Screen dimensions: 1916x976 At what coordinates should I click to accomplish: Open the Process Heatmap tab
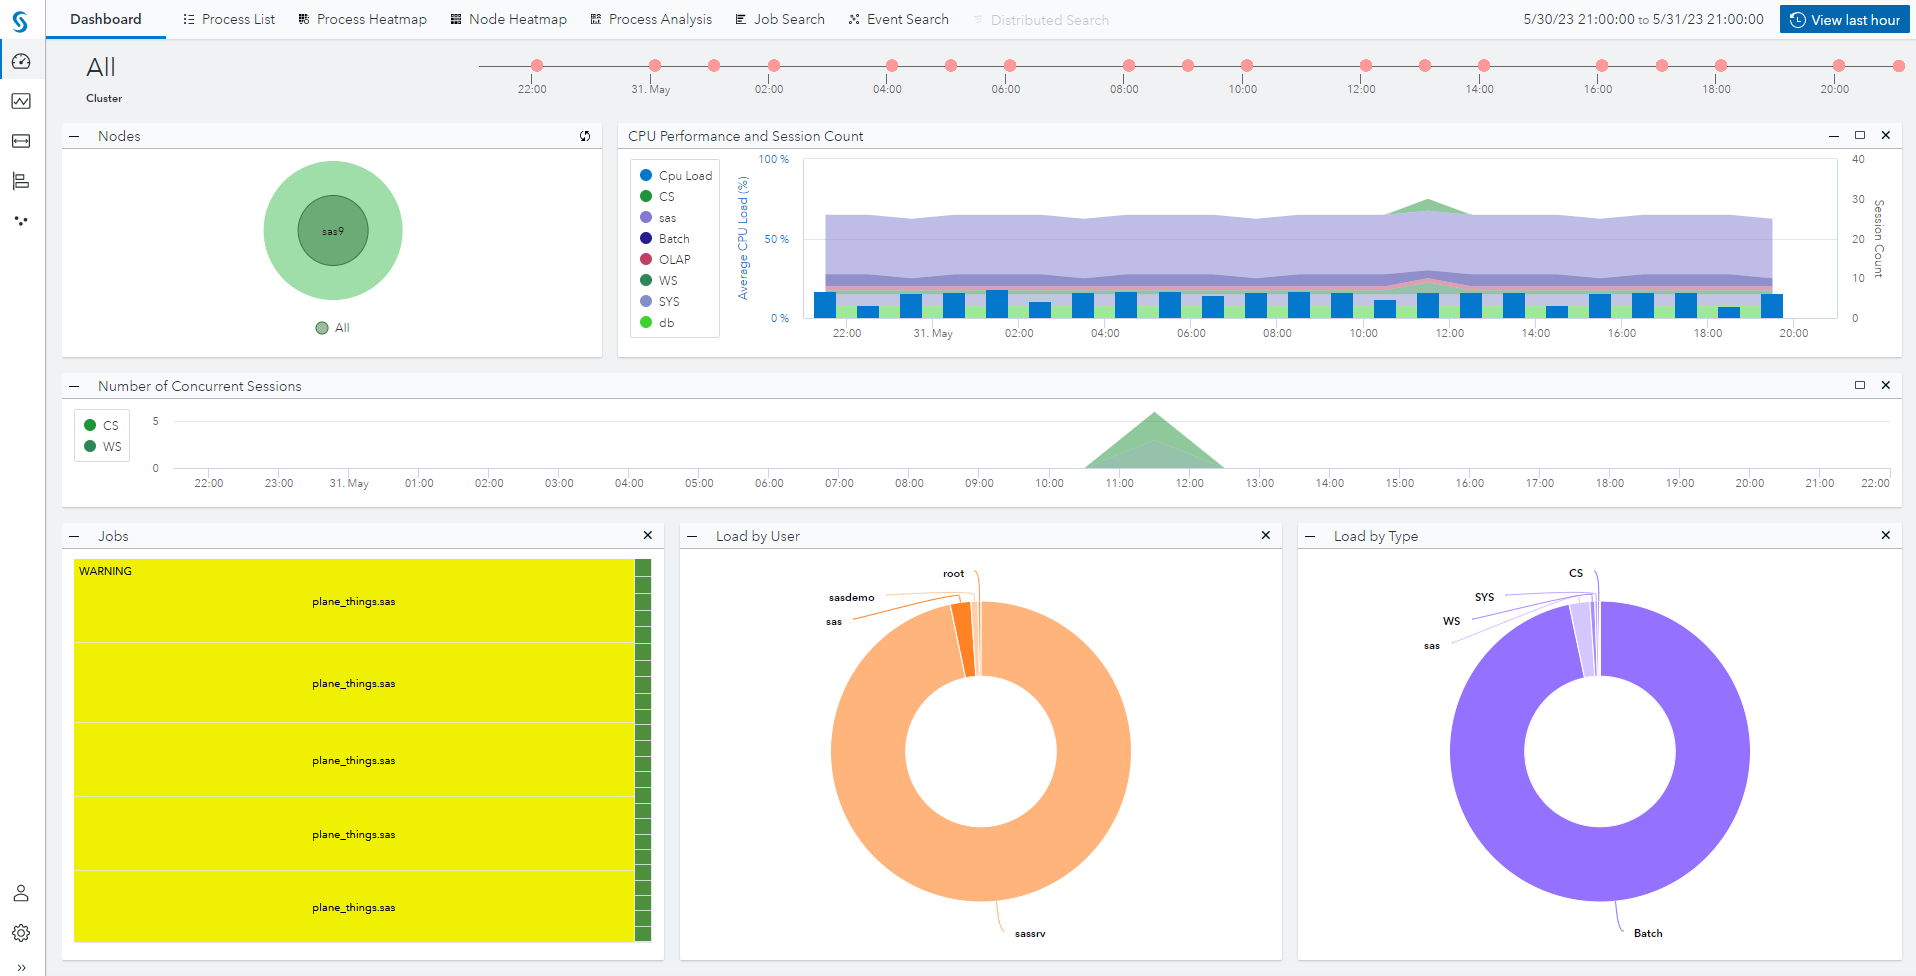point(362,19)
